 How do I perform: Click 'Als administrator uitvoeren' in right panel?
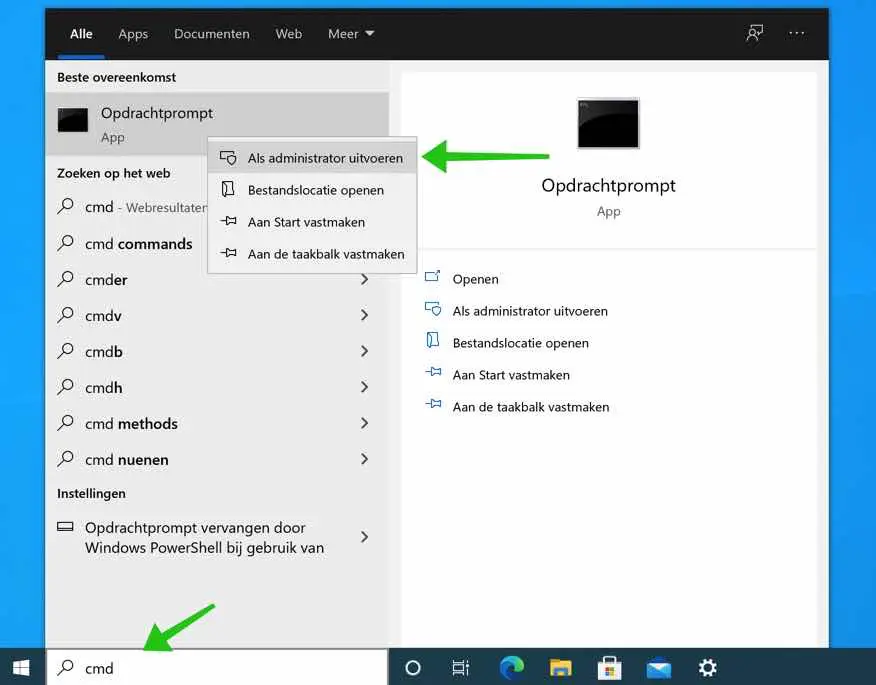(530, 311)
